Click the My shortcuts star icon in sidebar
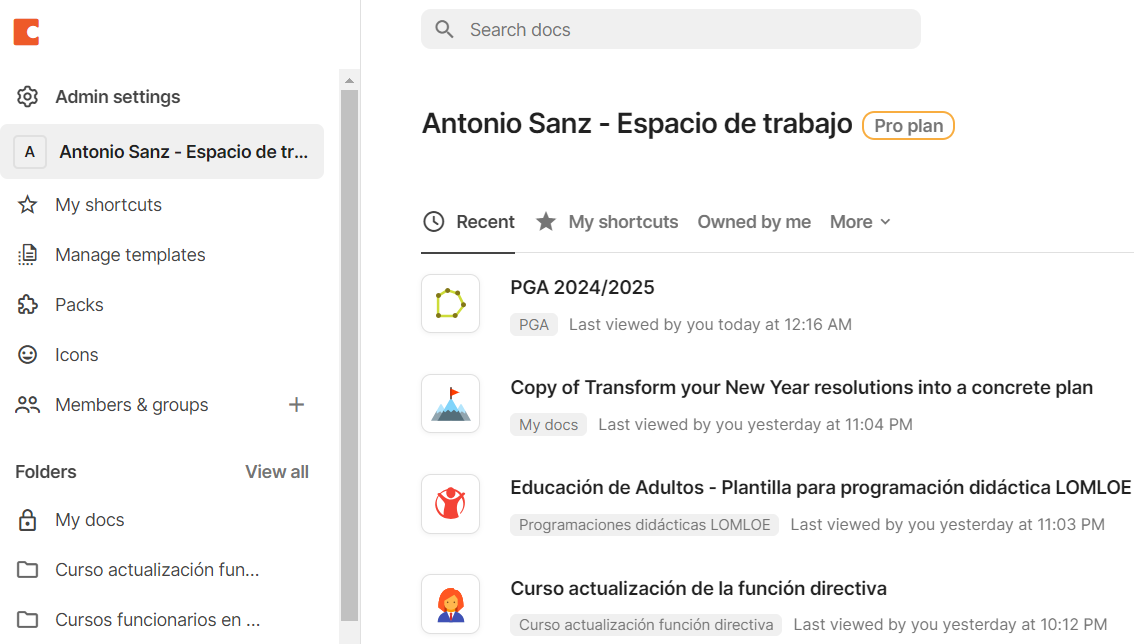The height and width of the screenshot is (644, 1134). pyautogui.click(x=27, y=205)
